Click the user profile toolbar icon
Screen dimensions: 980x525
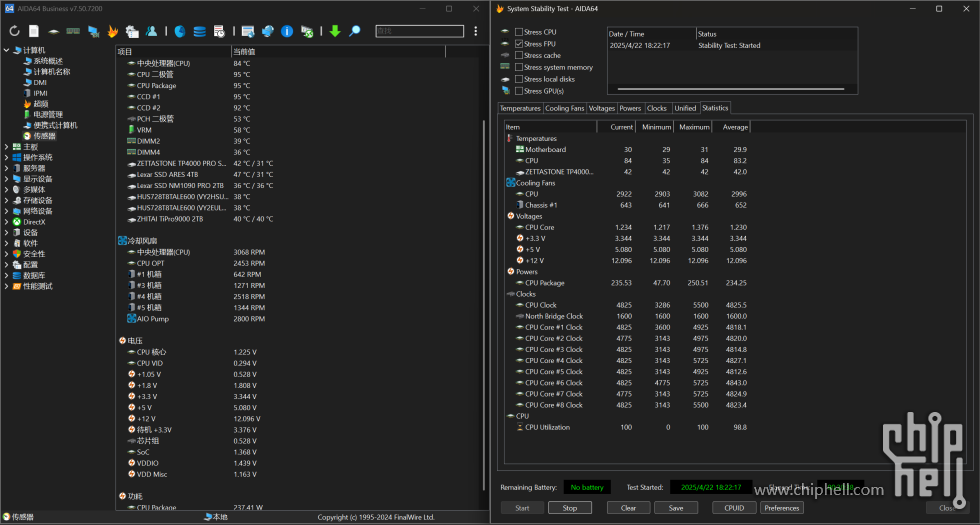[151, 31]
